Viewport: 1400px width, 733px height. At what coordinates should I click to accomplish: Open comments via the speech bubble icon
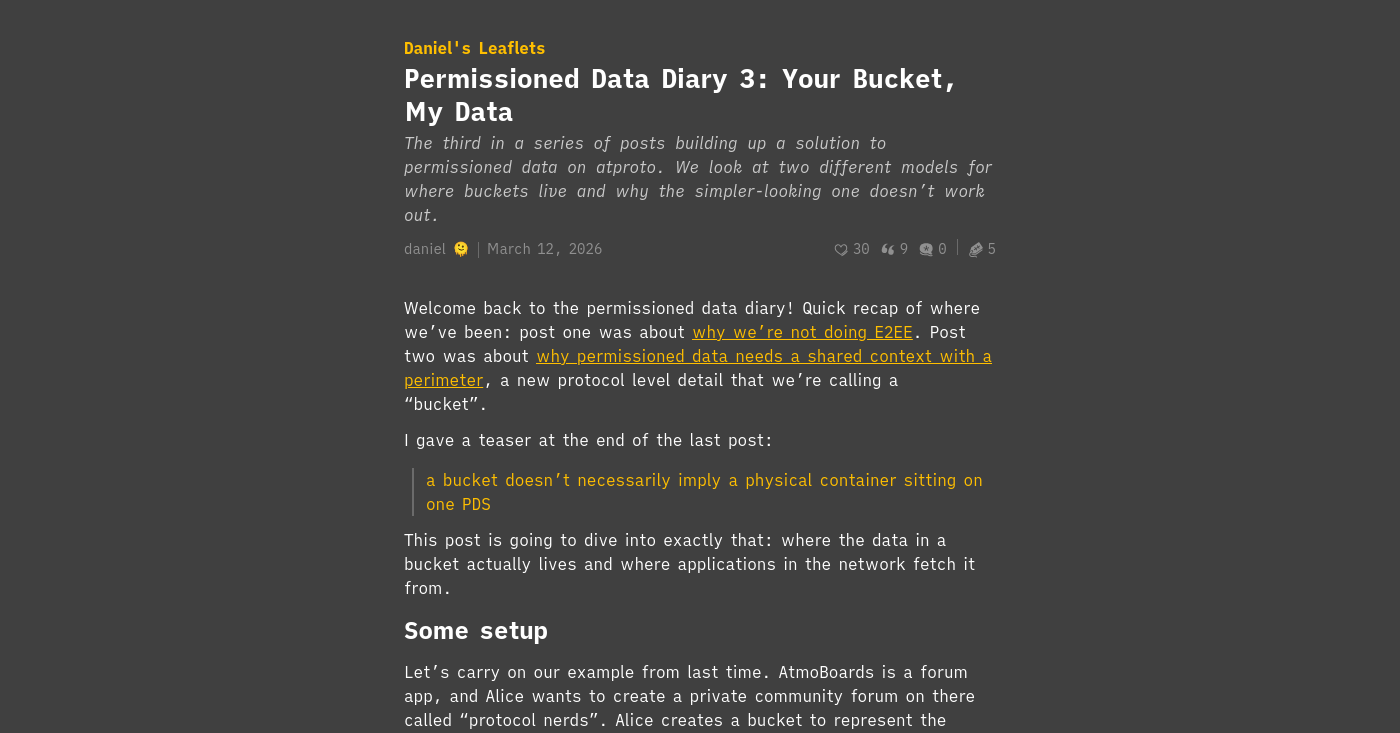(926, 250)
